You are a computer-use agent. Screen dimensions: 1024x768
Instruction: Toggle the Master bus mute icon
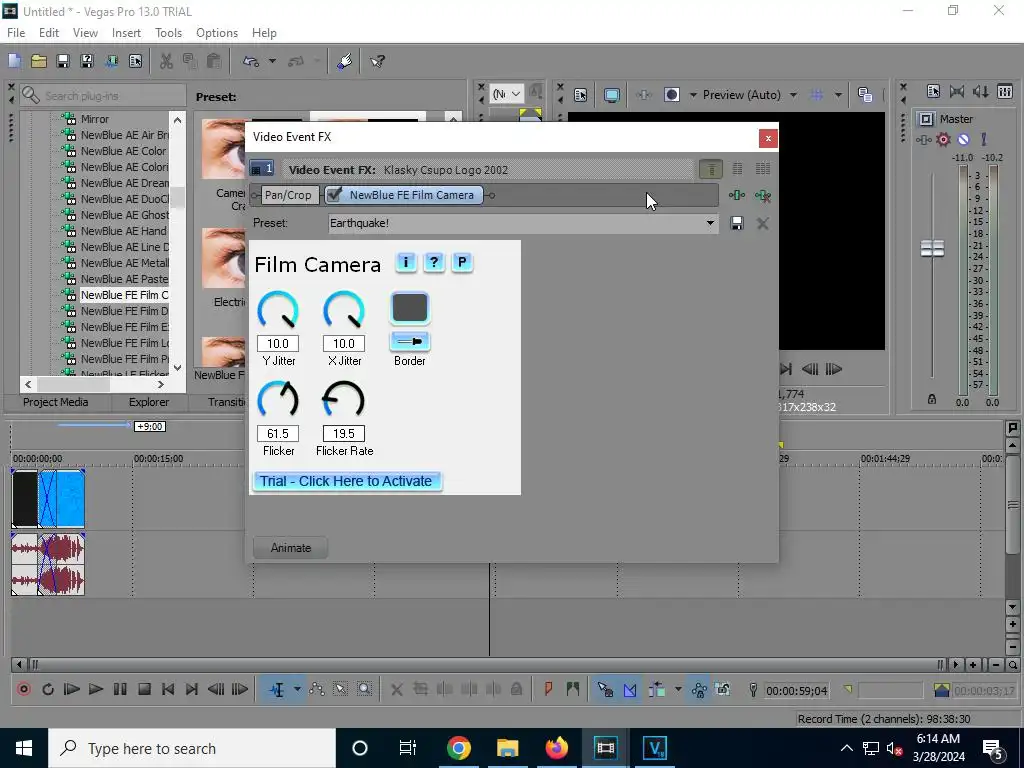[963, 139]
